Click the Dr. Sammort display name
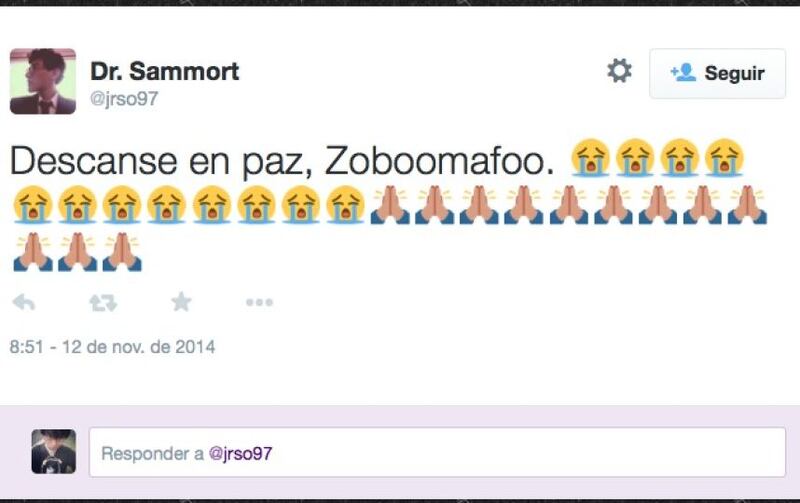 point(164,71)
